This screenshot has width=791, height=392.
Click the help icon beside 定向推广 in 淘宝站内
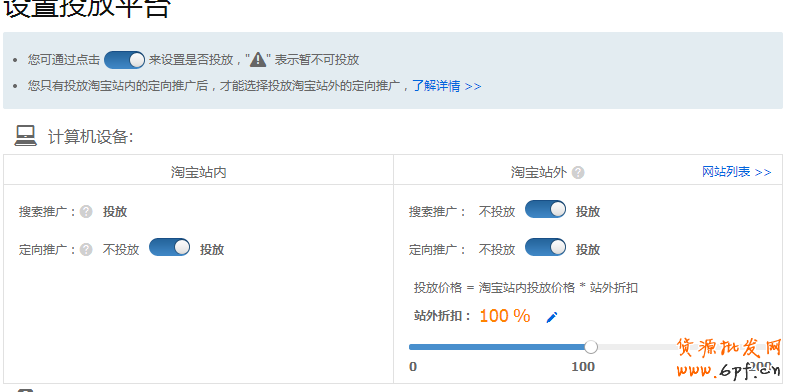[86, 249]
